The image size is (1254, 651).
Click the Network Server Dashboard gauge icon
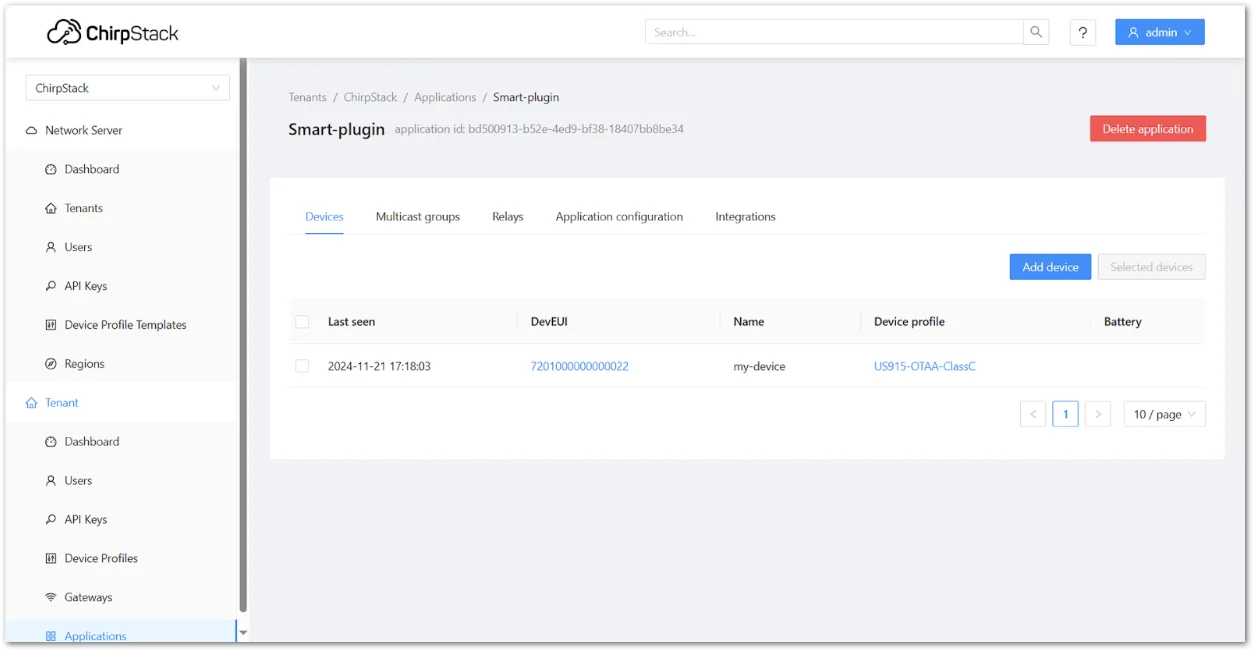click(x=51, y=169)
